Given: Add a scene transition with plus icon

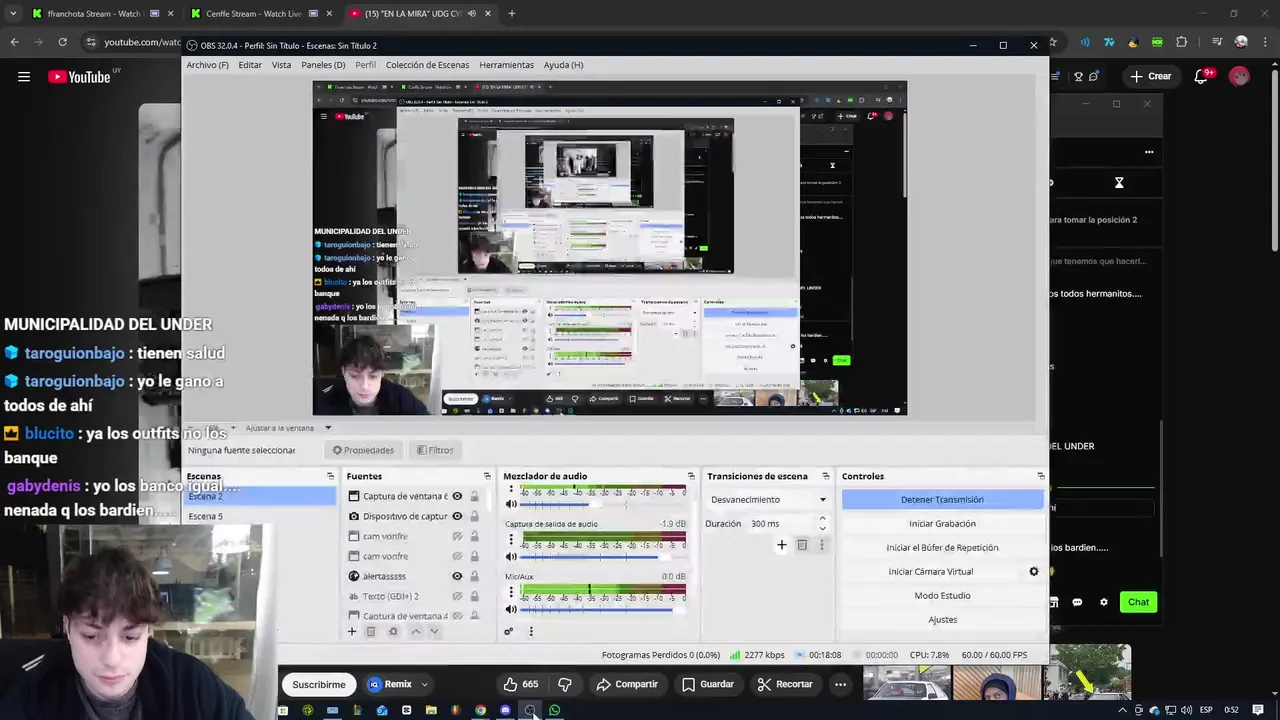Looking at the screenshot, I should pos(781,545).
